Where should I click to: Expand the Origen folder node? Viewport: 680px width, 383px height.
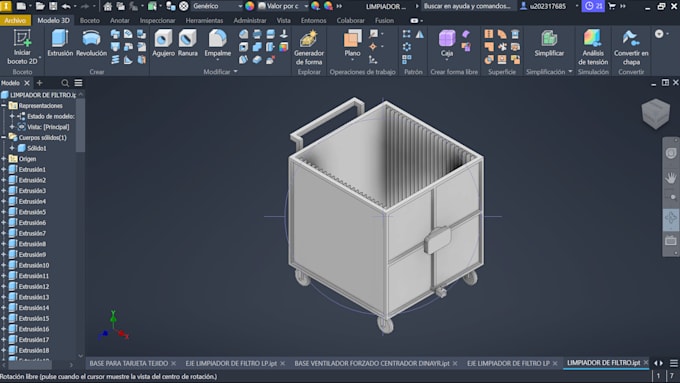[3, 159]
